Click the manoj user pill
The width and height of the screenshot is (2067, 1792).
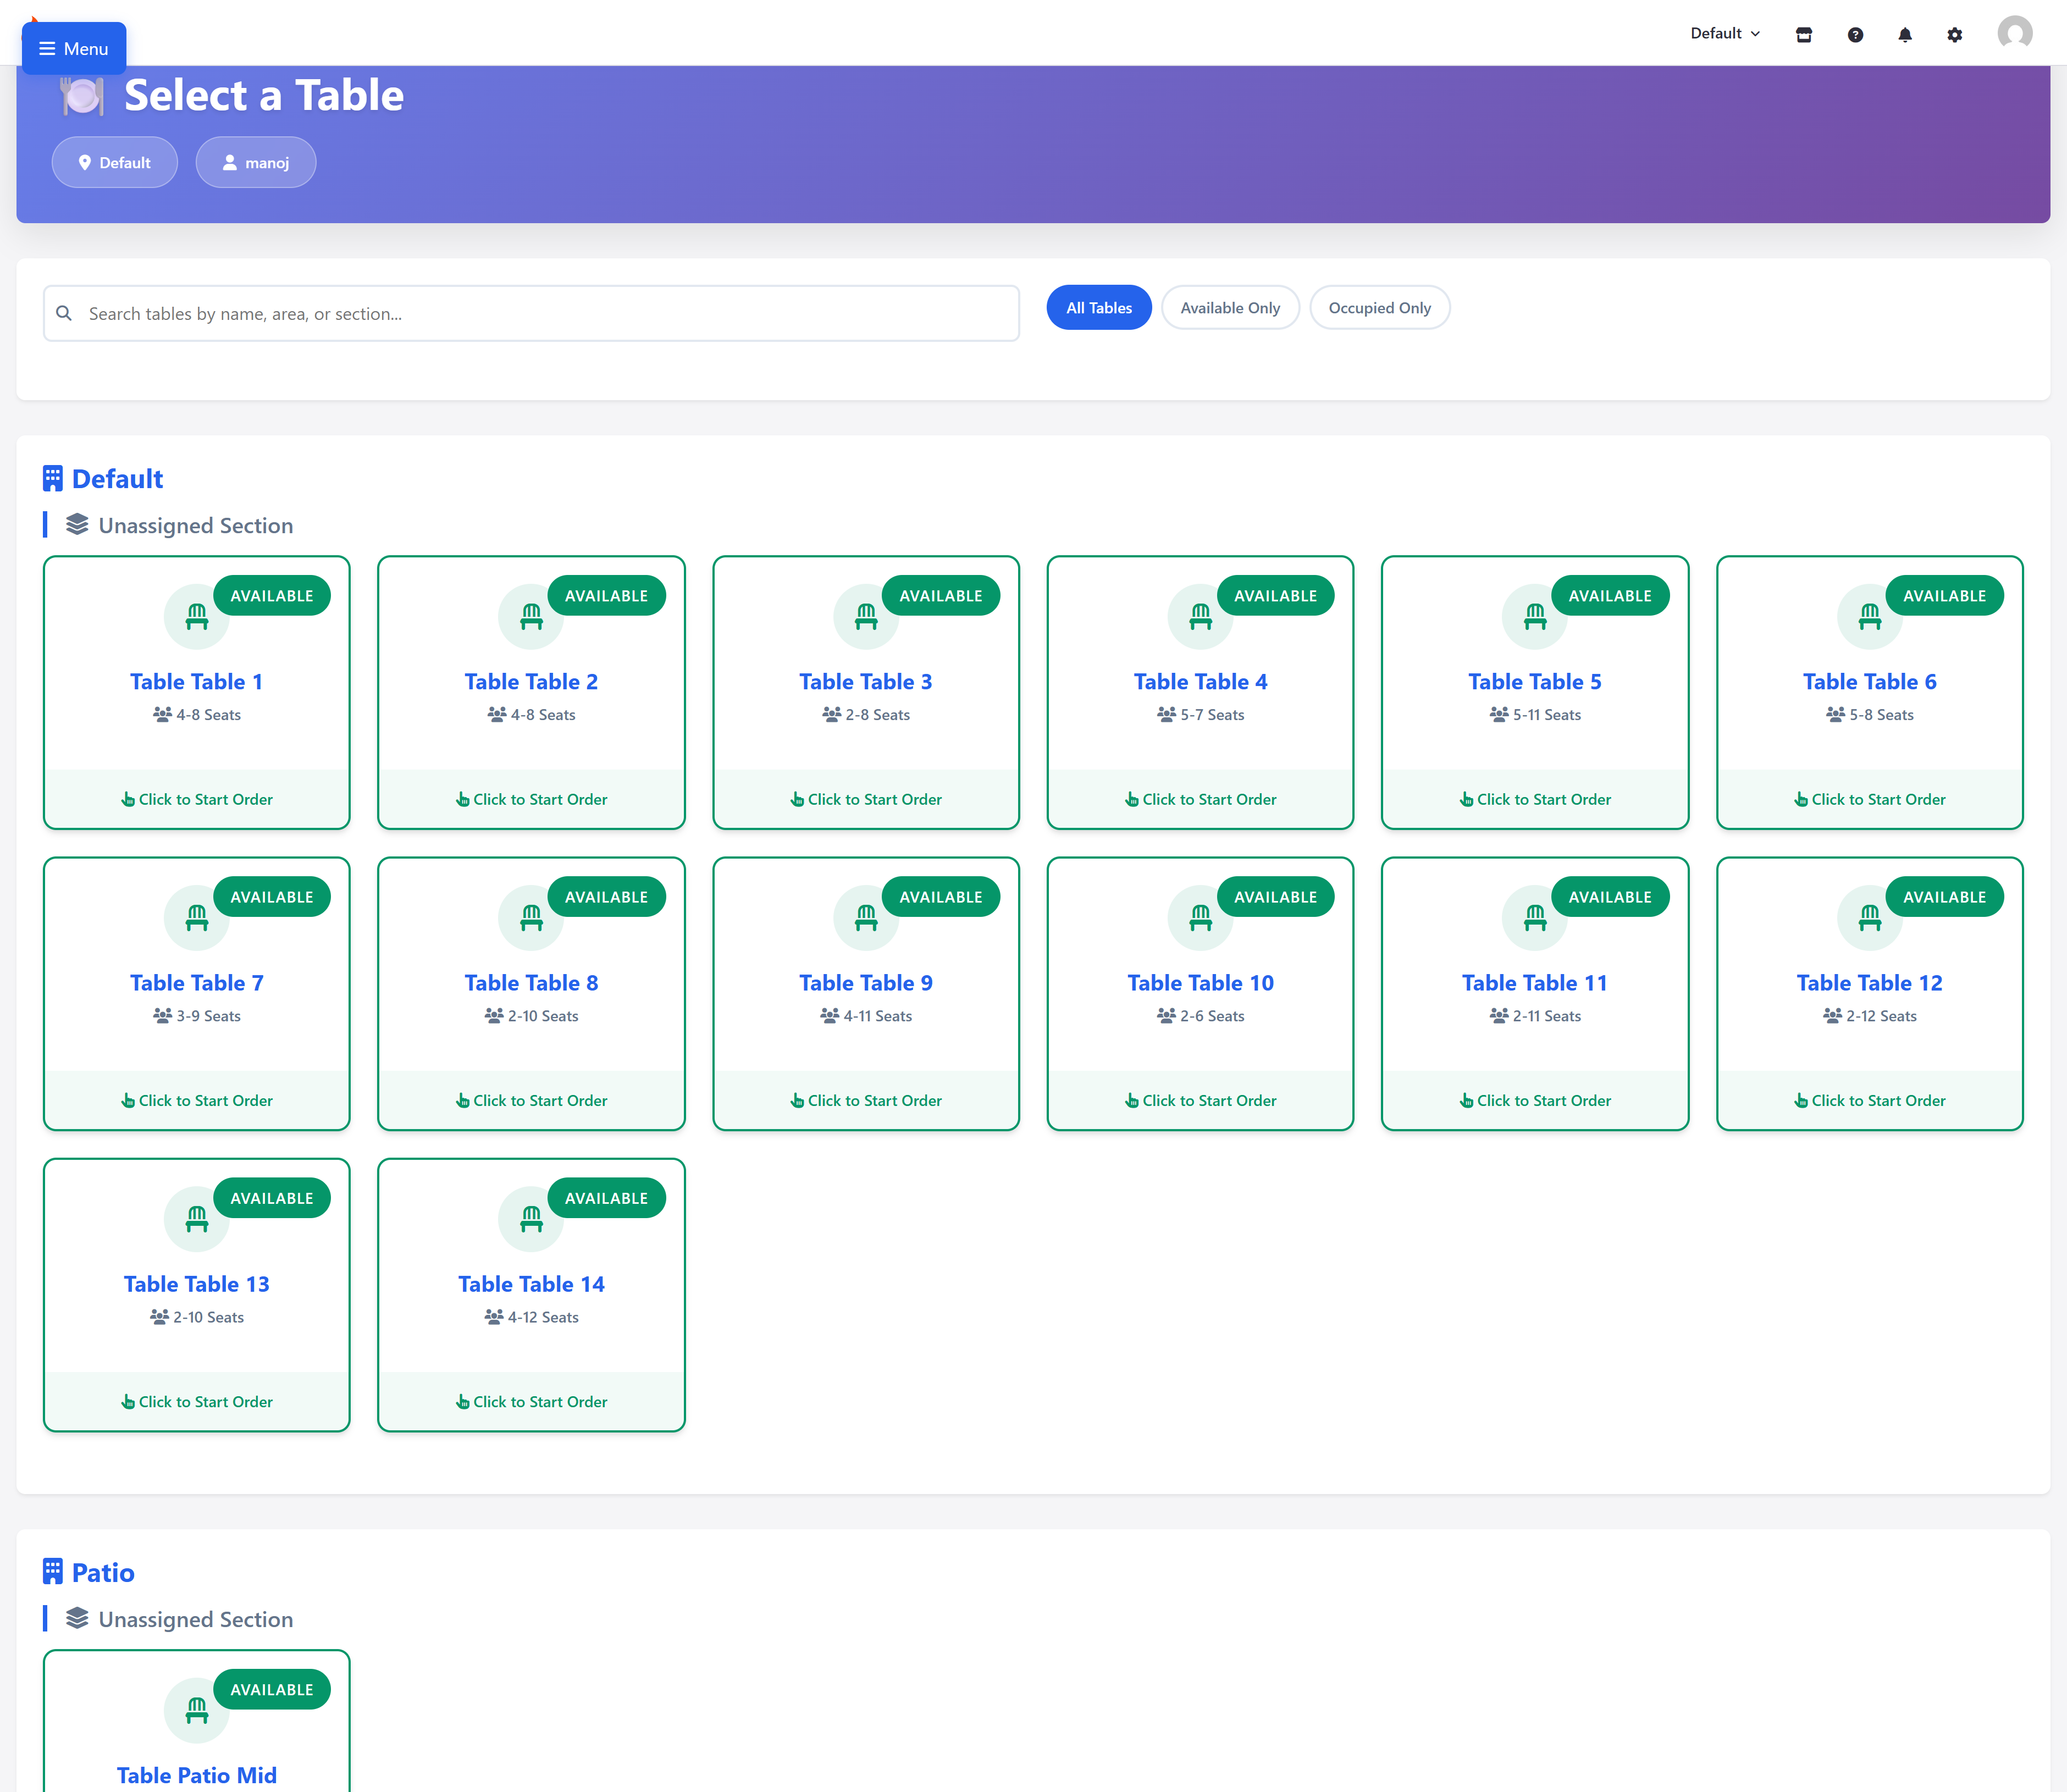click(x=256, y=162)
